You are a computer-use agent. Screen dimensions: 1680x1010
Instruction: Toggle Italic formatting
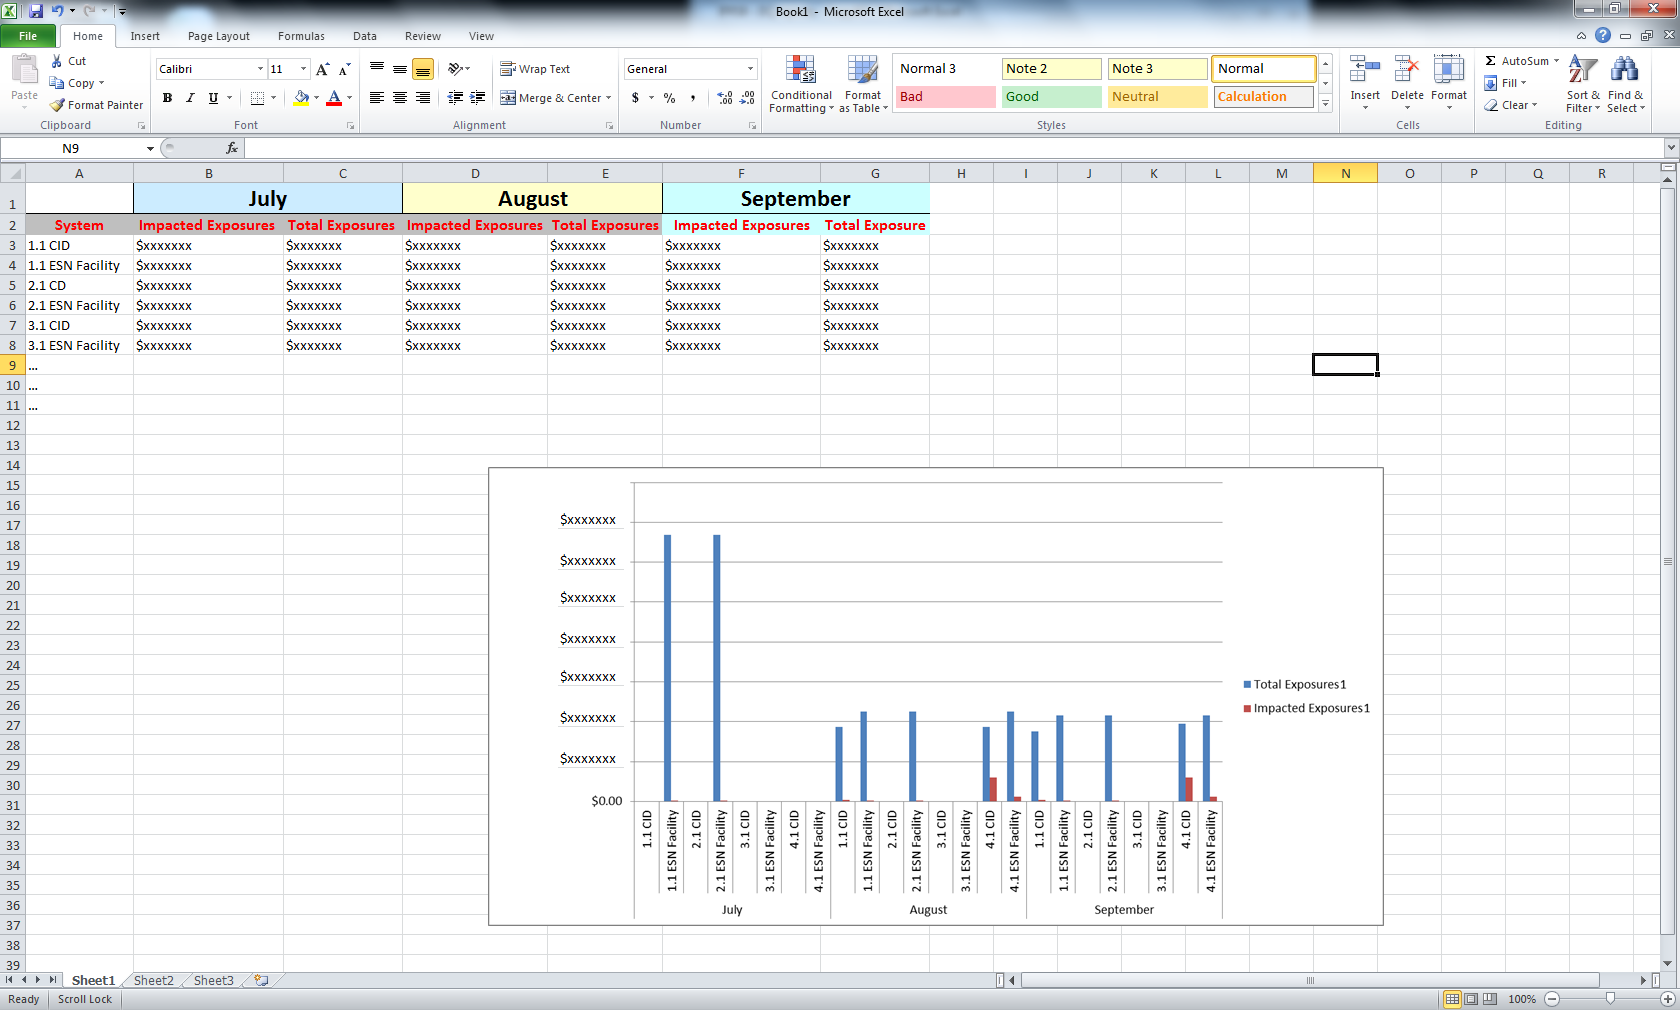pos(190,98)
